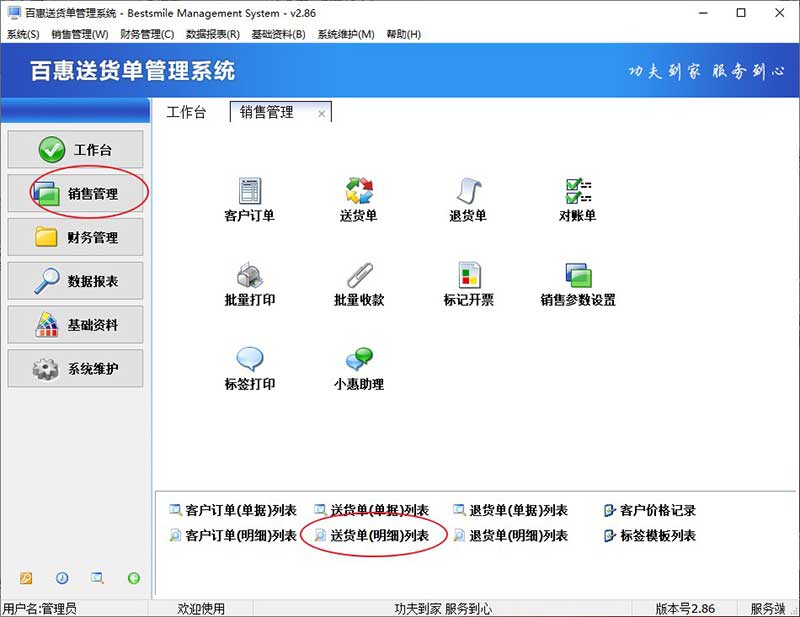Open 送货单(单据)列表 link
Screen dimensions: 800x617
click(372, 510)
